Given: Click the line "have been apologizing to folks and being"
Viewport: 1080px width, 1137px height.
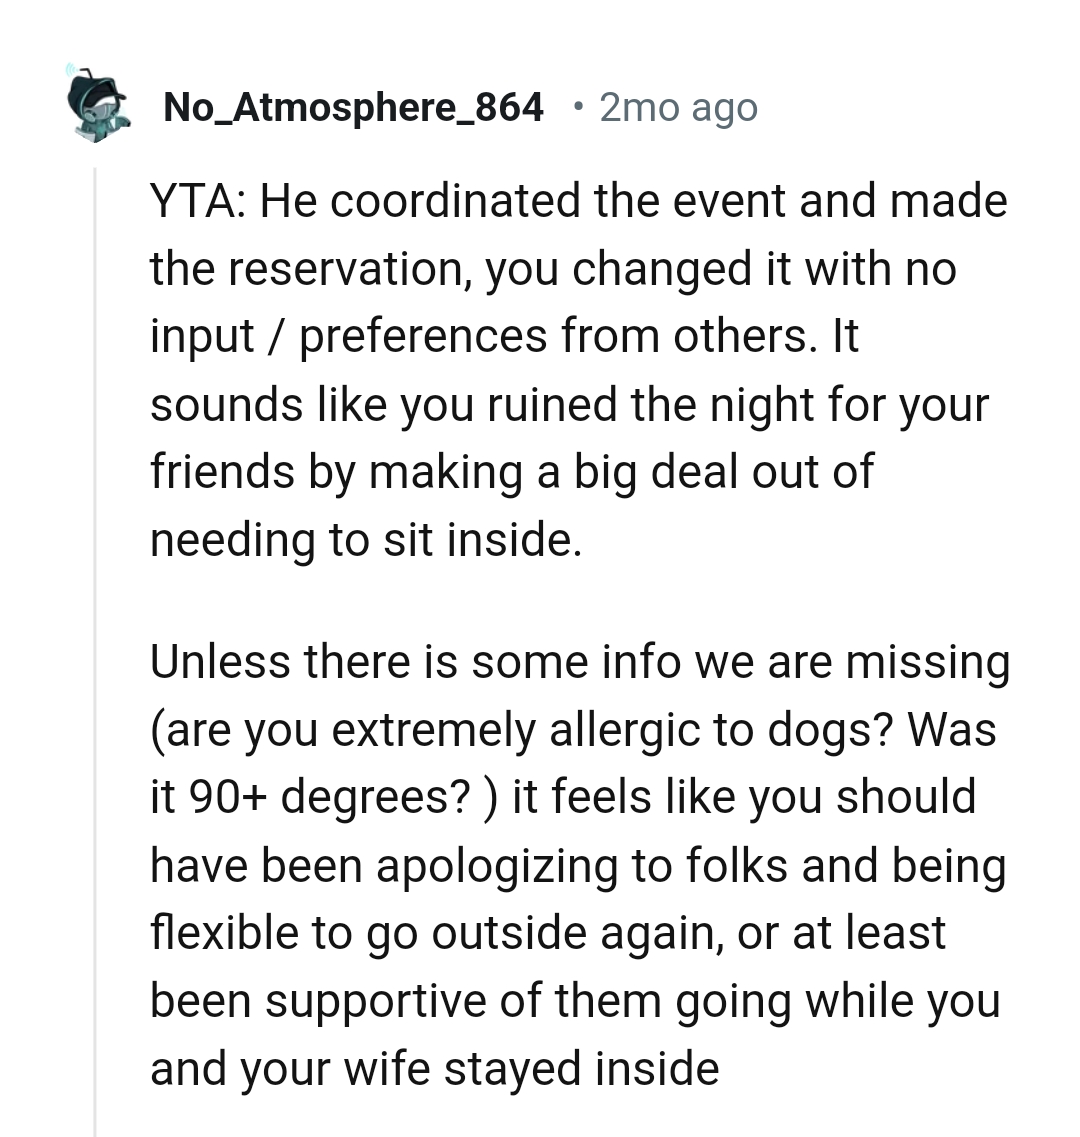Looking at the screenshot, I should [578, 866].
